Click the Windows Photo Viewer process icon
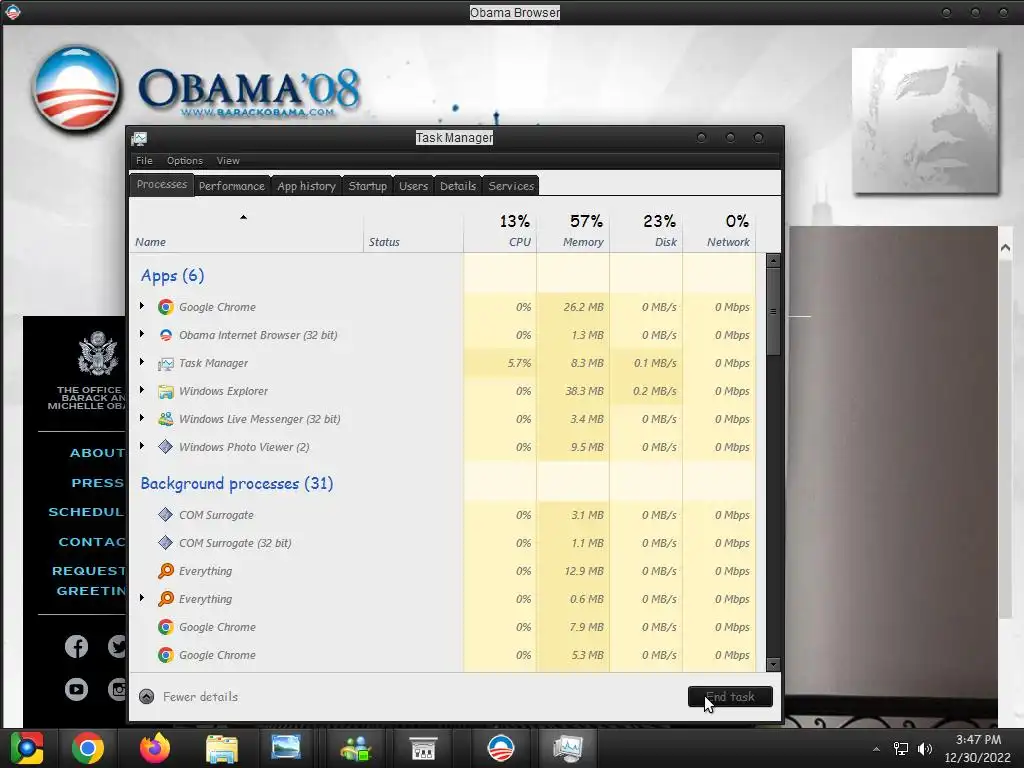This screenshot has height=768, width=1024. coord(166,447)
